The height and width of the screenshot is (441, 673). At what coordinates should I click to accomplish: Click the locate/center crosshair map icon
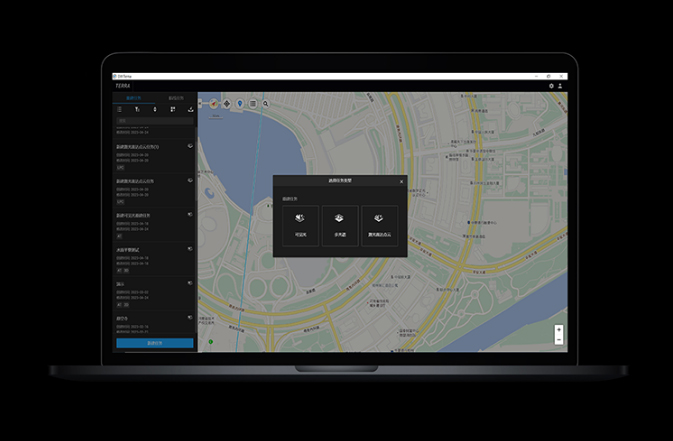pos(227,103)
